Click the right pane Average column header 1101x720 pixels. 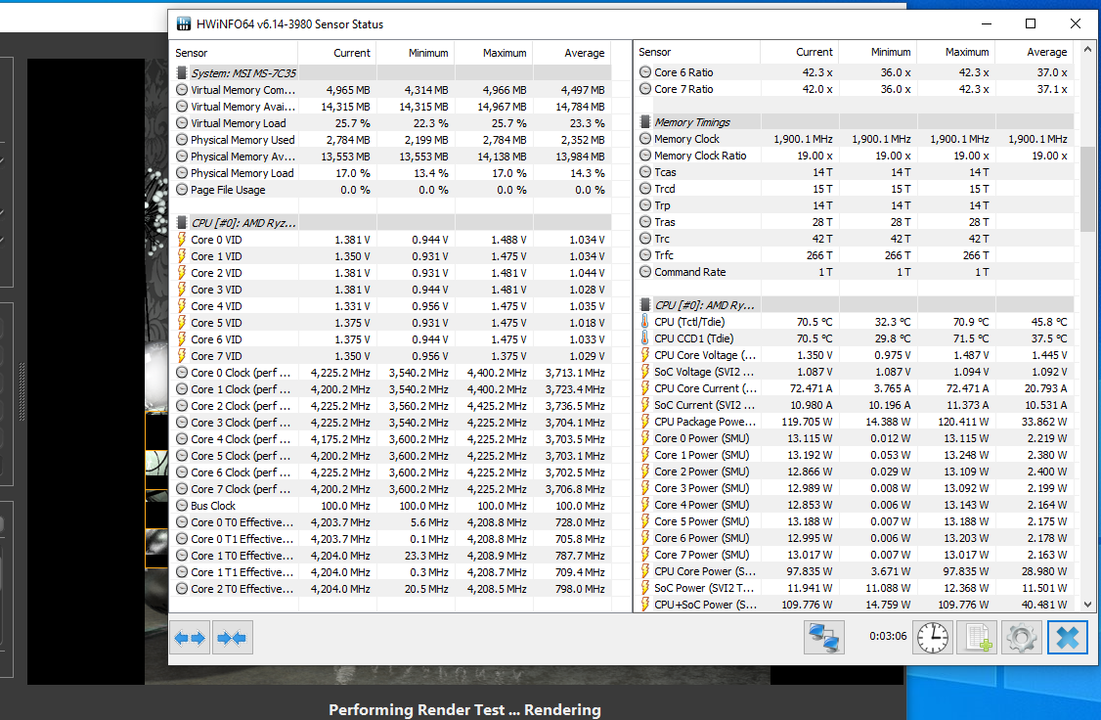[x=1035, y=52]
